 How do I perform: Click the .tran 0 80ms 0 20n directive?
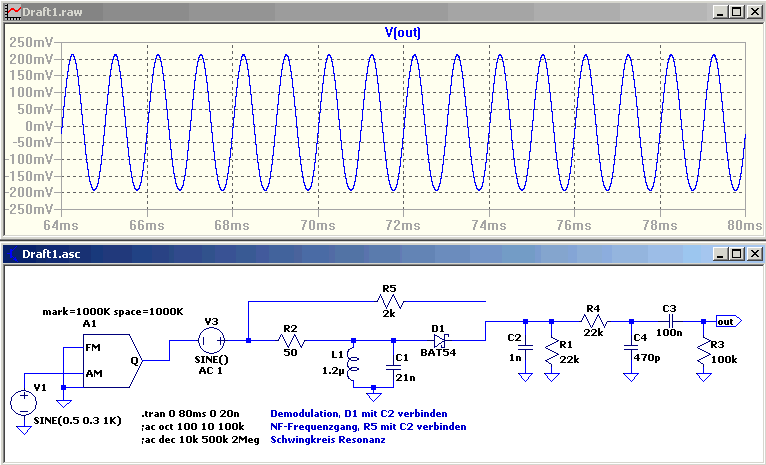point(191,413)
